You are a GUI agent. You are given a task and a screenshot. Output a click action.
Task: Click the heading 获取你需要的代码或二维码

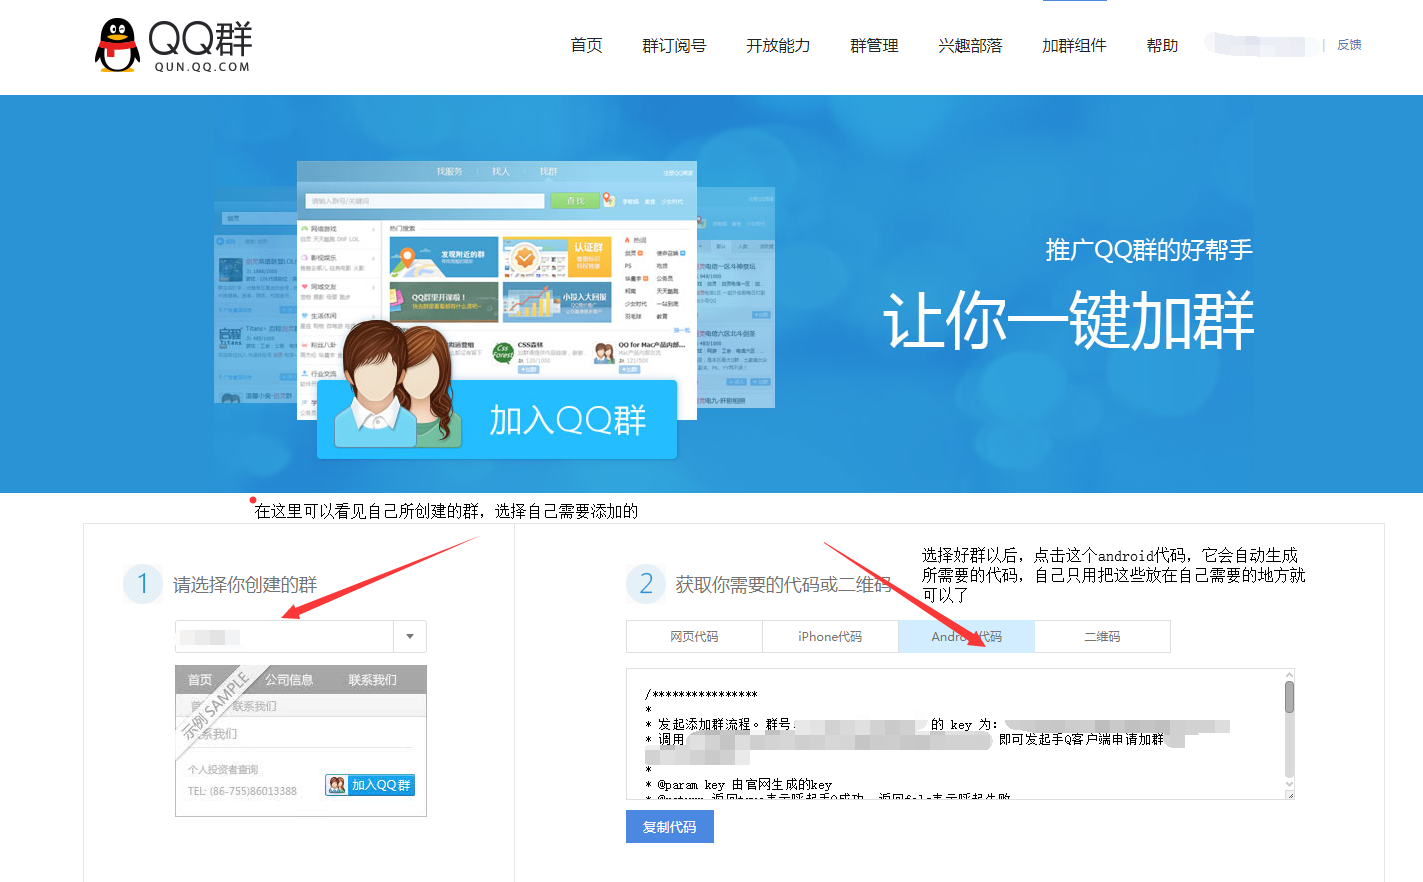click(783, 585)
